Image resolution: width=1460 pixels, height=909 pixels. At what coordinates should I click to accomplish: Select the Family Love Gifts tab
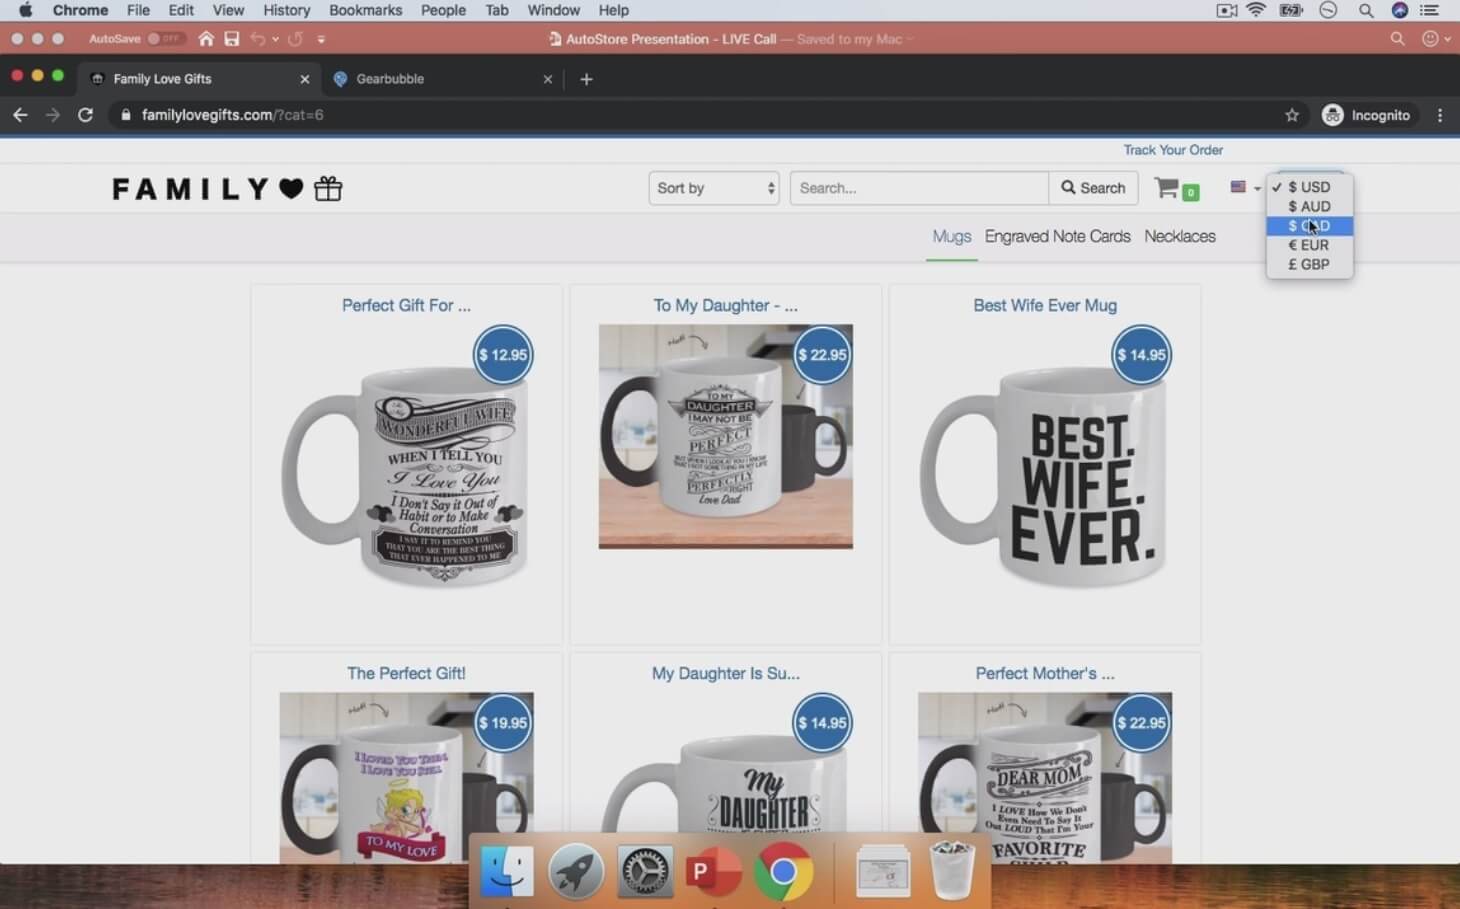pos(200,79)
